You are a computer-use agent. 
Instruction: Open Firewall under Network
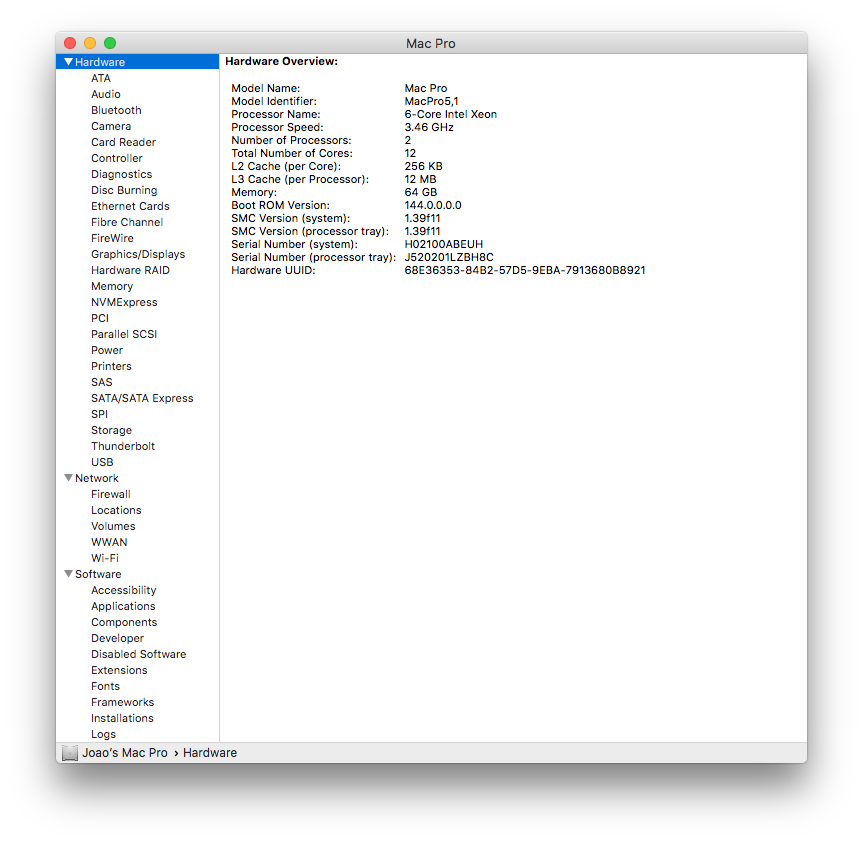coord(111,494)
